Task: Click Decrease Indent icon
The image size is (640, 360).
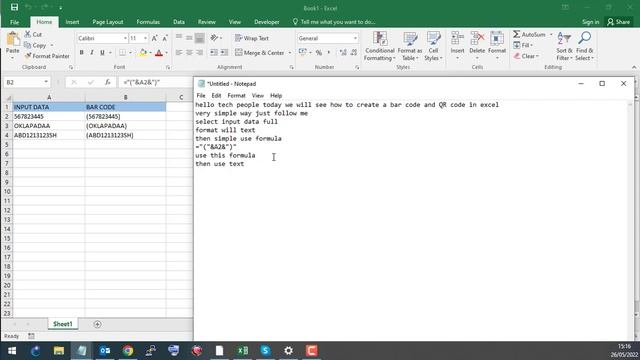Action: click(214, 53)
